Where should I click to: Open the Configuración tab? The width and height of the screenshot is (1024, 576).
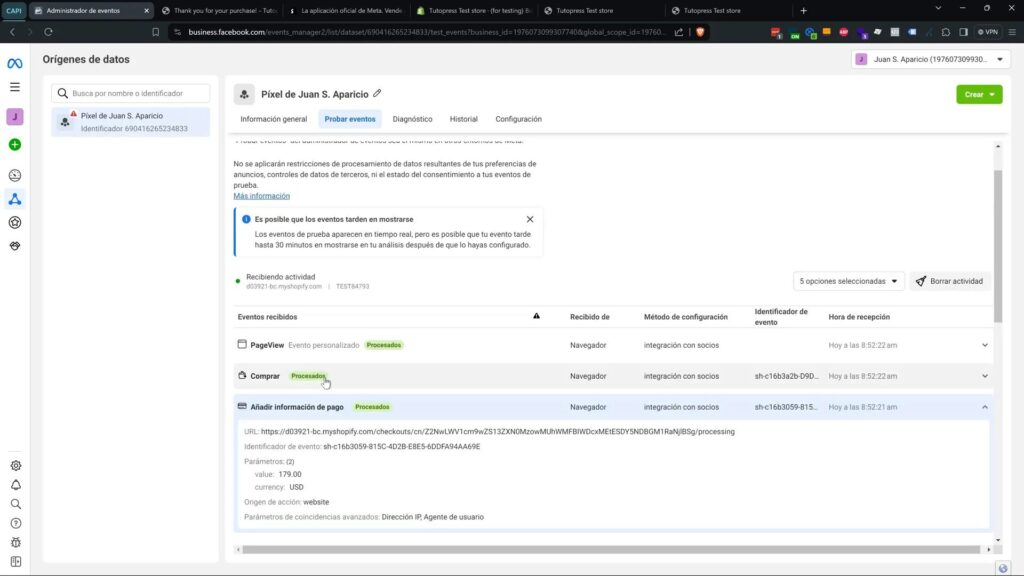pos(519,119)
